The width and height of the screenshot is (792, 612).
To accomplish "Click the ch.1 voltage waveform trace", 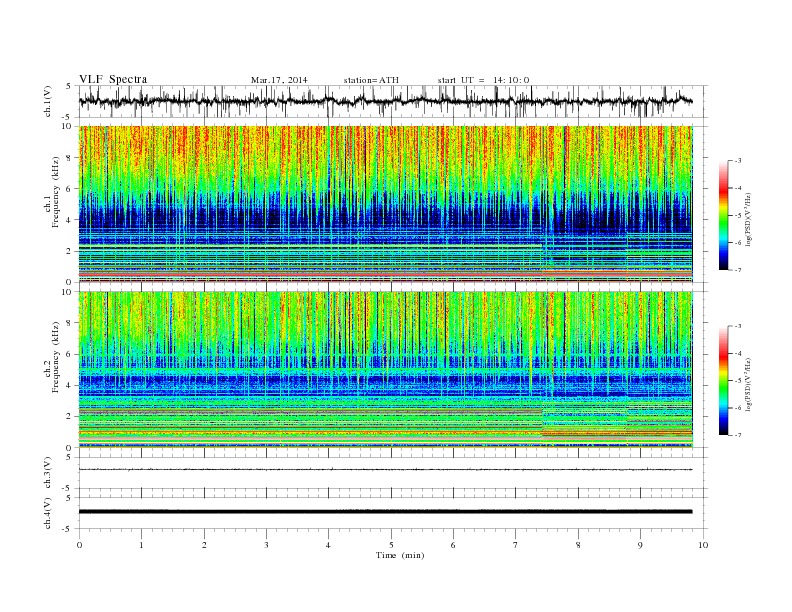I will tap(386, 101).
